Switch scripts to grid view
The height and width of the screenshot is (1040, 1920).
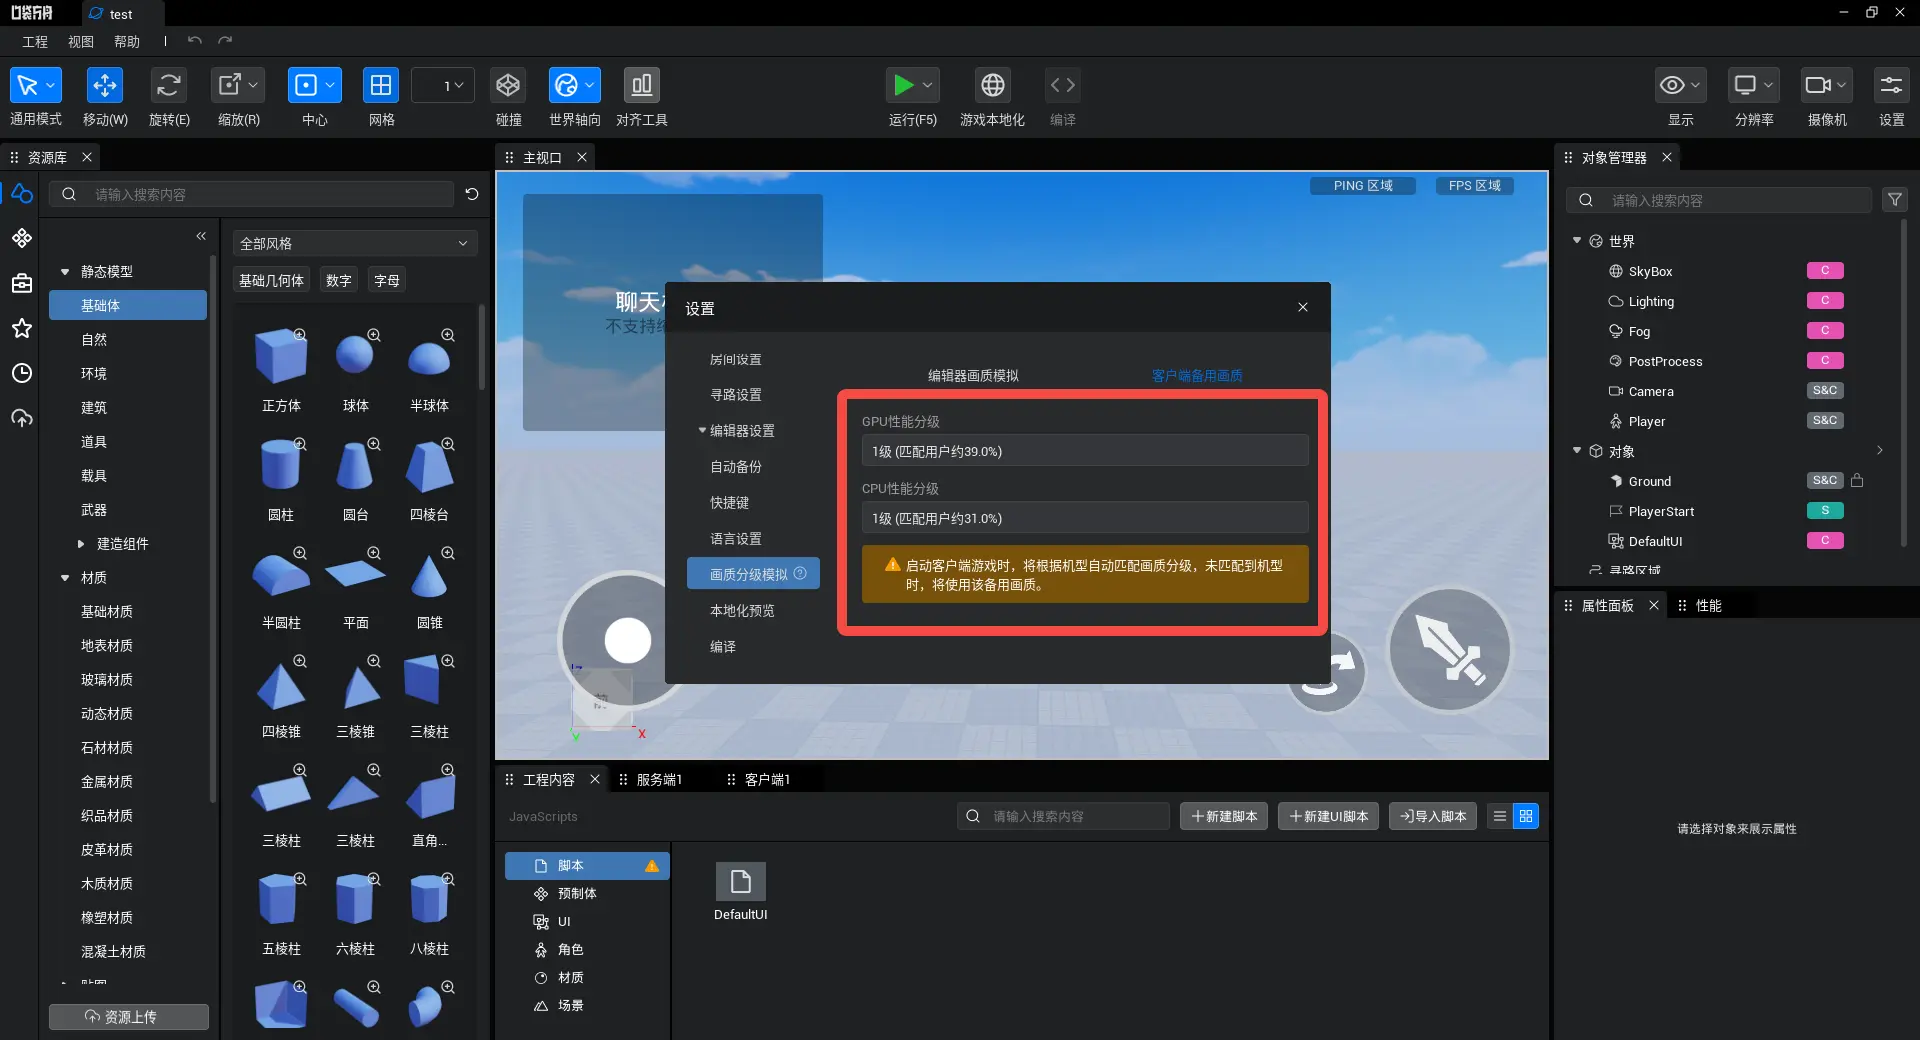[1525, 816]
